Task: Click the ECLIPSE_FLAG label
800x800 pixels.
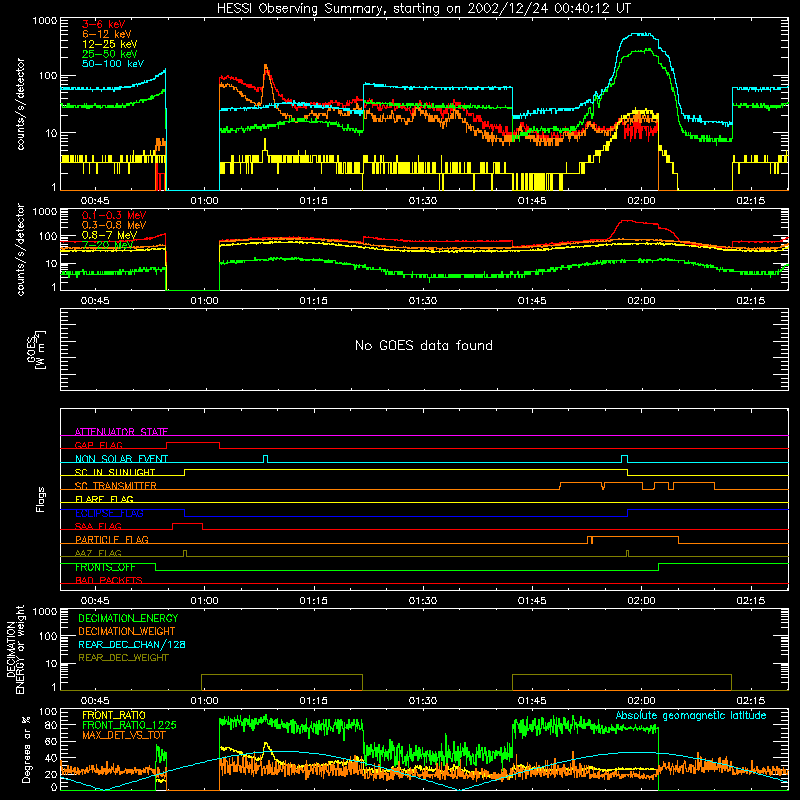Action: 109,513
